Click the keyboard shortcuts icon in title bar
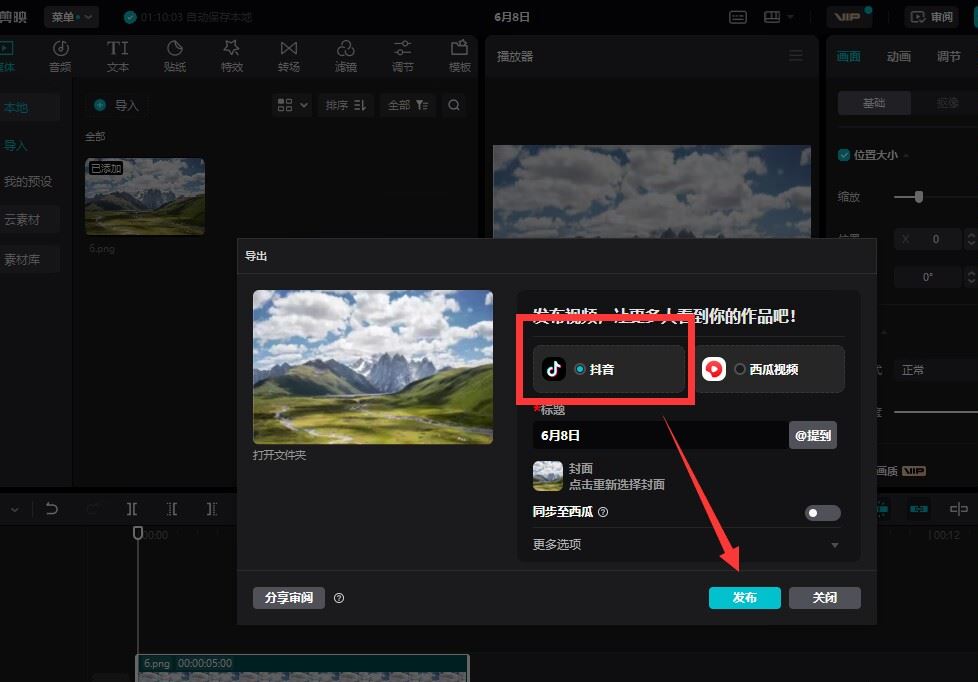Screen dimensions: 978x682 click(738, 17)
